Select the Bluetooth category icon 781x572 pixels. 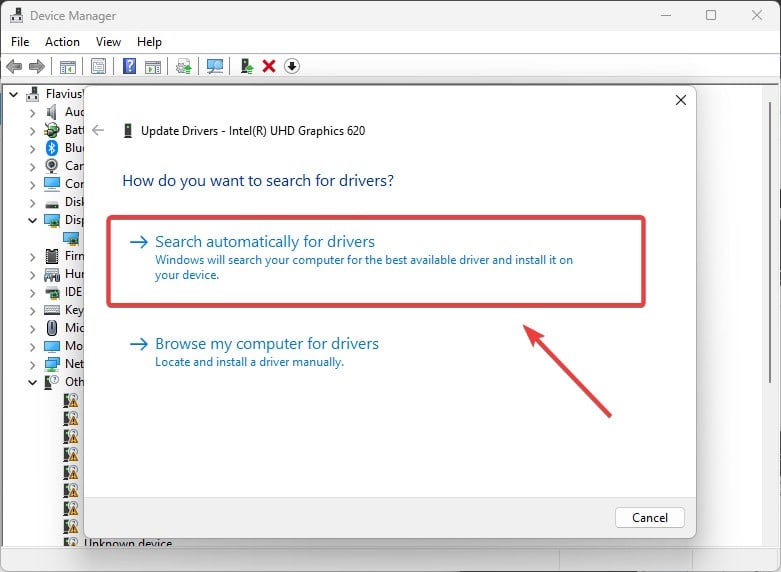tap(52, 148)
